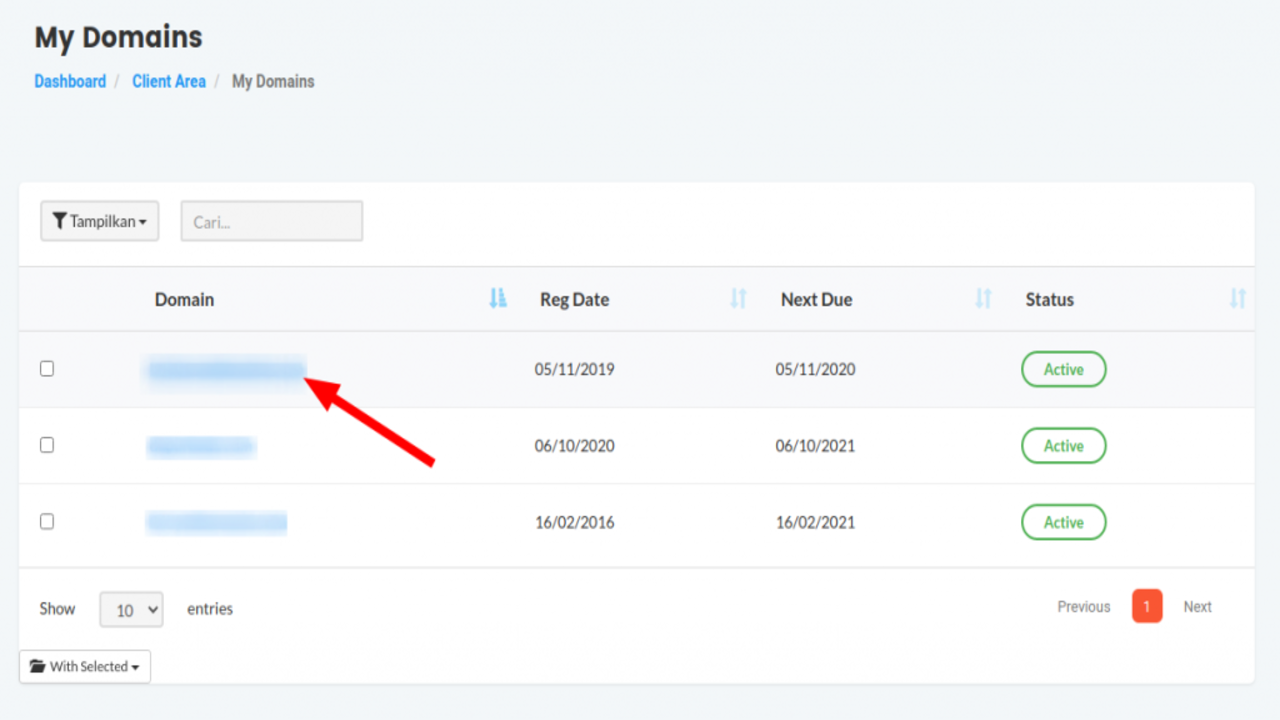This screenshot has height=720, width=1280.
Task: Click inside the Cari search field
Action: coord(271,221)
